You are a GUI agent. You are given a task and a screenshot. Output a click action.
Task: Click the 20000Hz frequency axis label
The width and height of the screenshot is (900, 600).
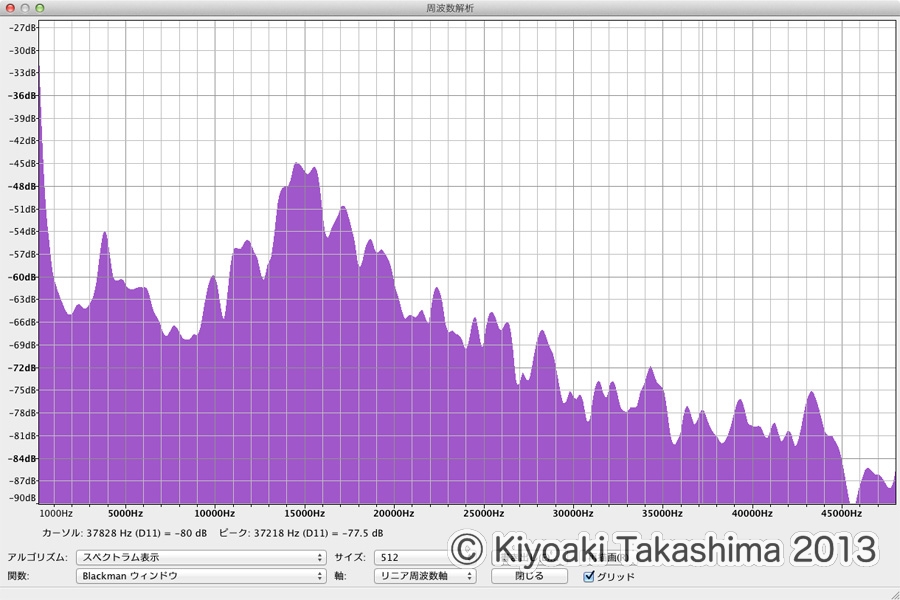(394, 513)
